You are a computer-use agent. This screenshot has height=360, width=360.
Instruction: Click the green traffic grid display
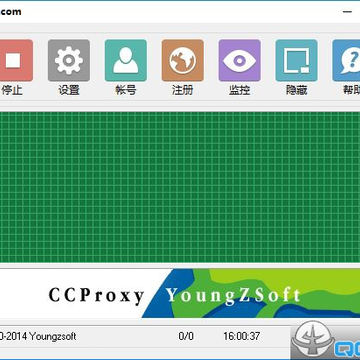click(x=180, y=187)
